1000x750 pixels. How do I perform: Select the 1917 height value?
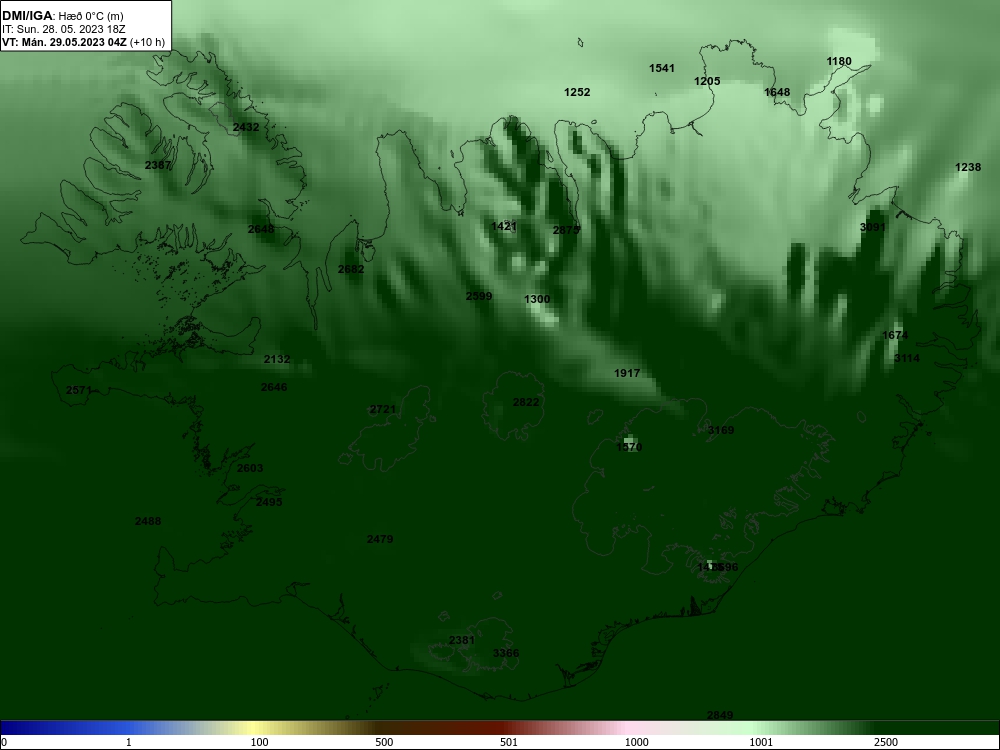(x=627, y=373)
